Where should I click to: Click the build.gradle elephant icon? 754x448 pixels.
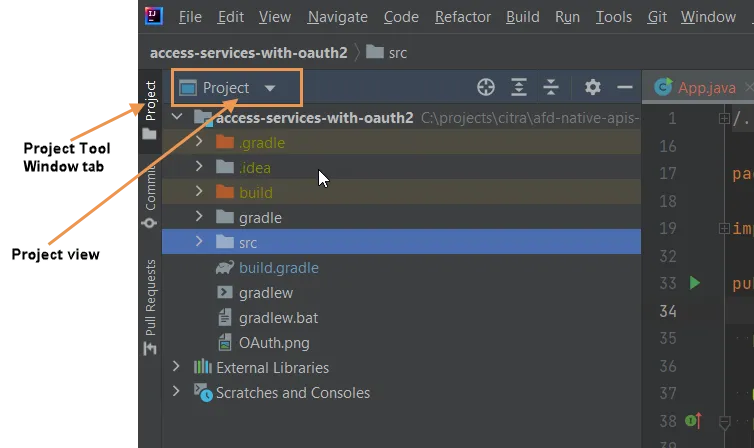point(225,267)
